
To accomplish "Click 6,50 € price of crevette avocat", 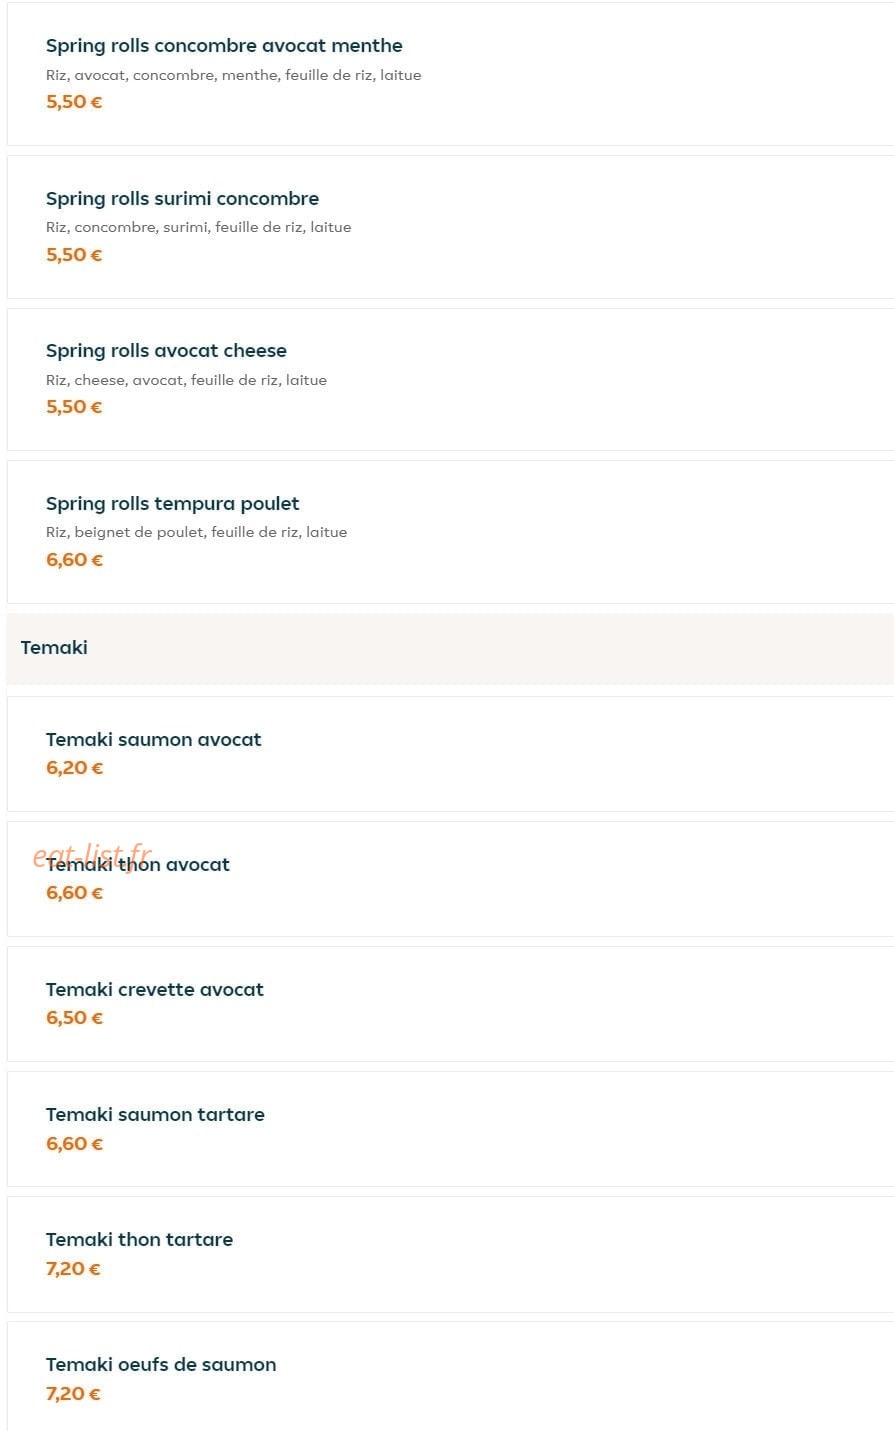I will click(x=74, y=1018).
